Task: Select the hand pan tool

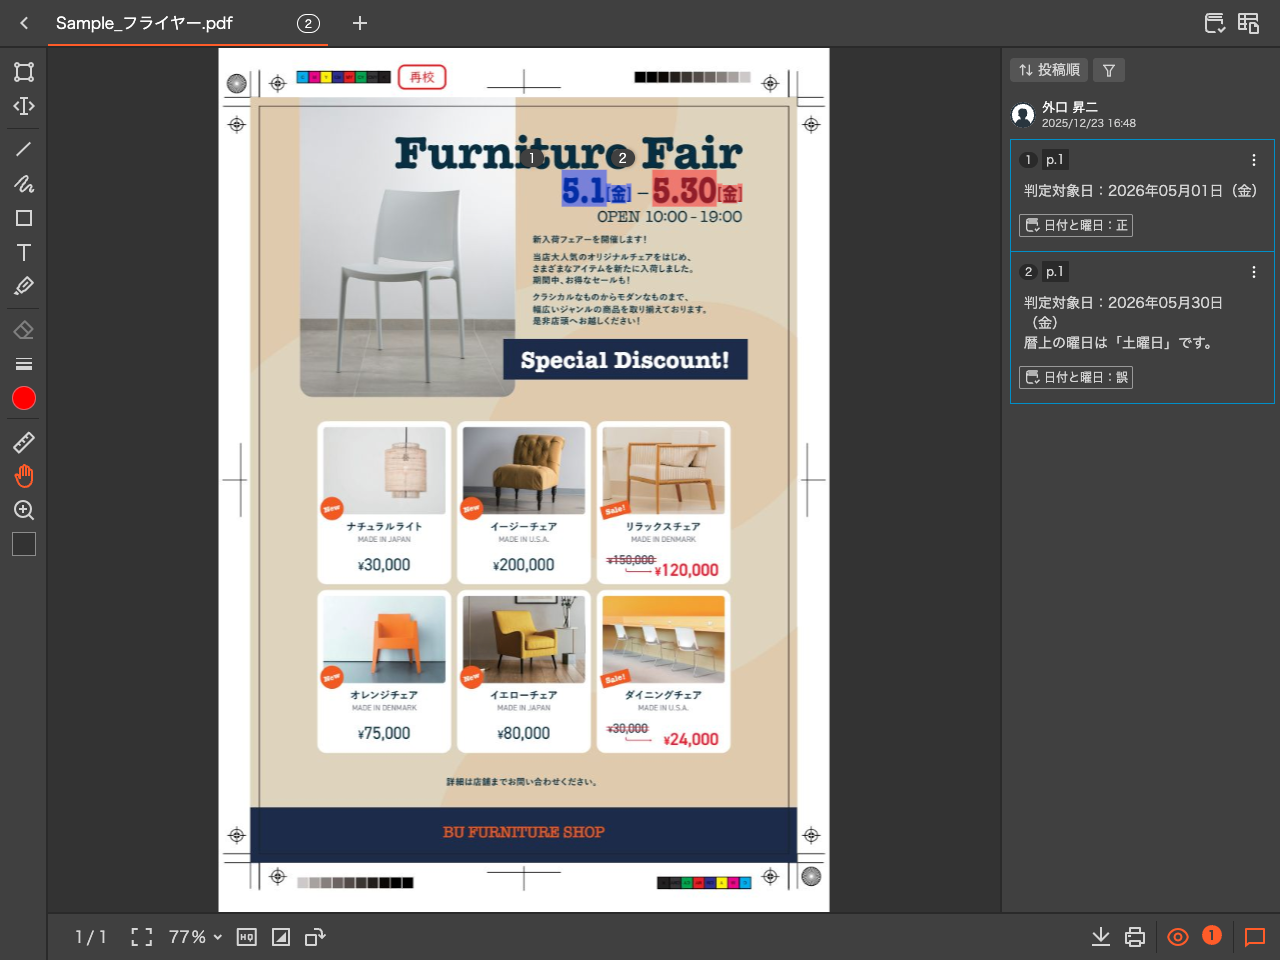Action: tap(24, 476)
